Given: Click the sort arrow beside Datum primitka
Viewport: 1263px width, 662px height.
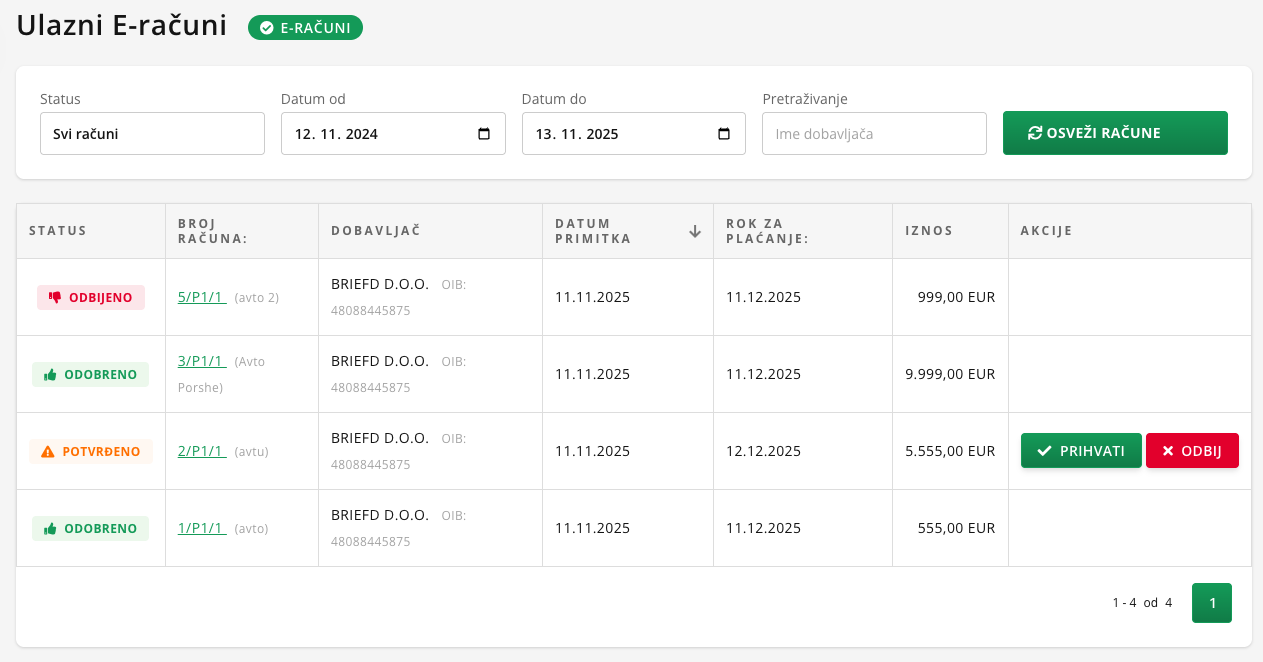Looking at the screenshot, I should coord(695,231).
